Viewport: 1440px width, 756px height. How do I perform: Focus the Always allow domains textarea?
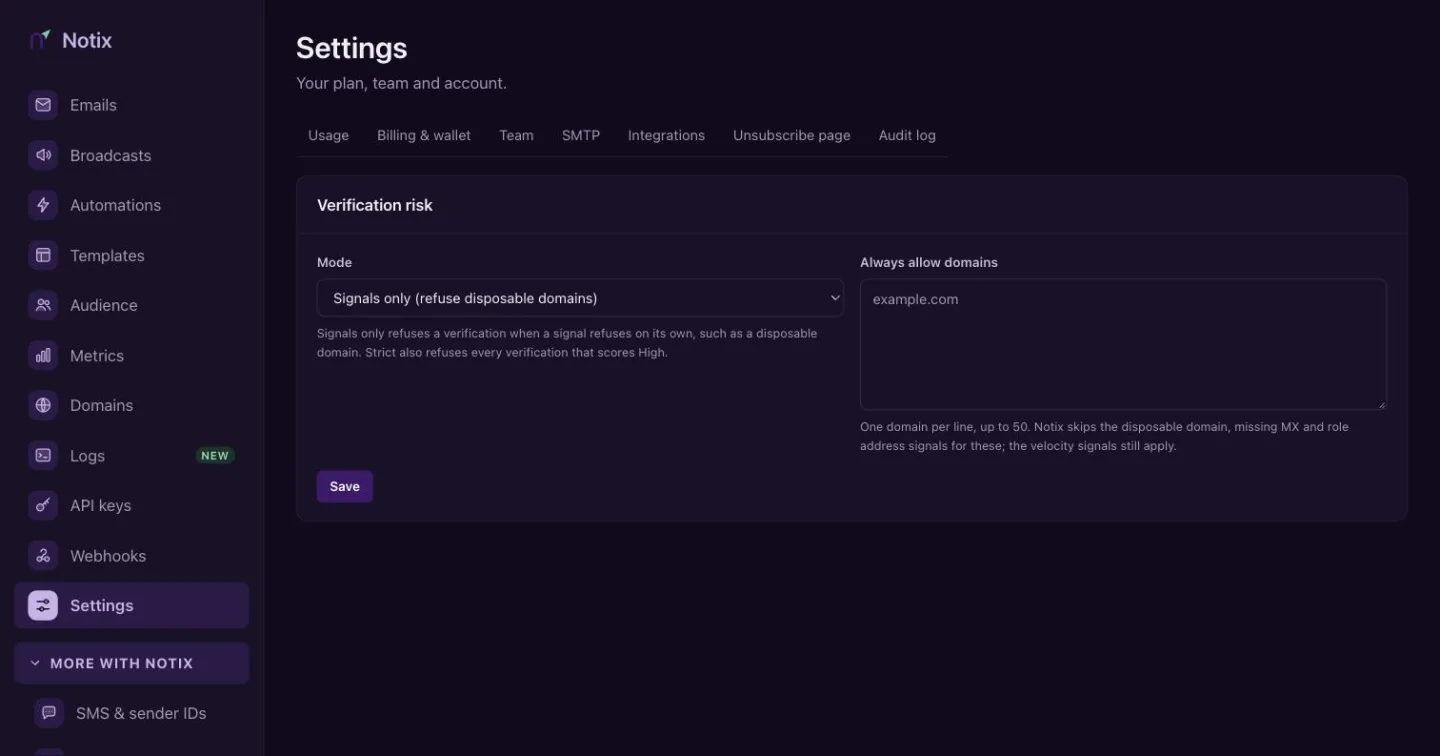(1123, 344)
